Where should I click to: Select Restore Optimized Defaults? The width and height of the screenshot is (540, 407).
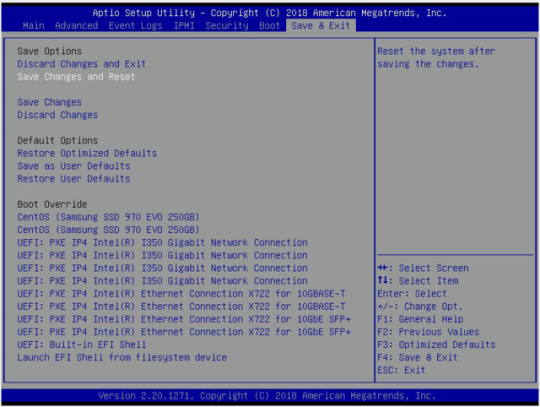click(x=87, y=153)
